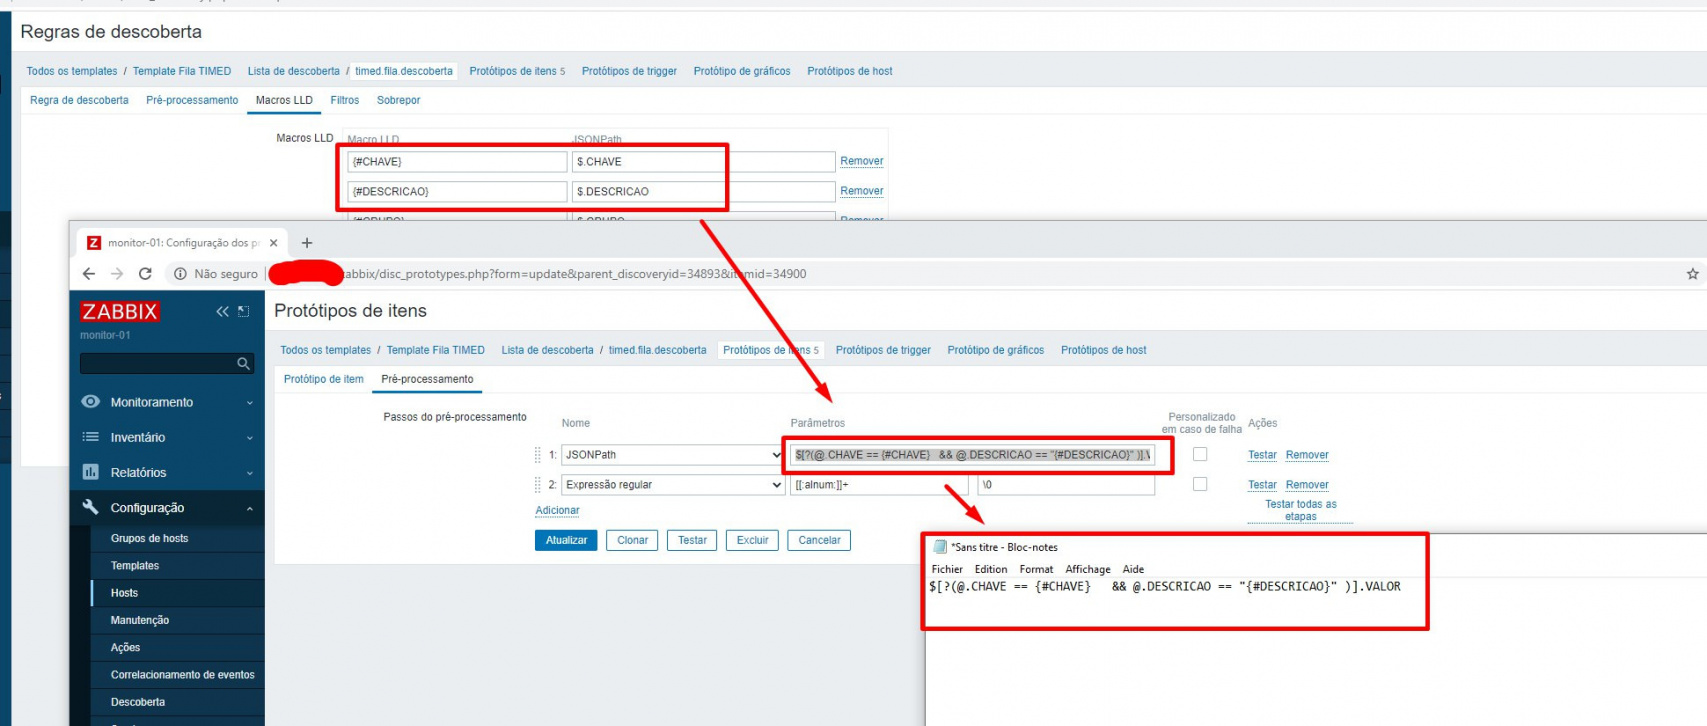The width and height of the screenshot is (1707, 726).
Task: Click the 'Não seguro' site info icon
Action: [180, 274]
